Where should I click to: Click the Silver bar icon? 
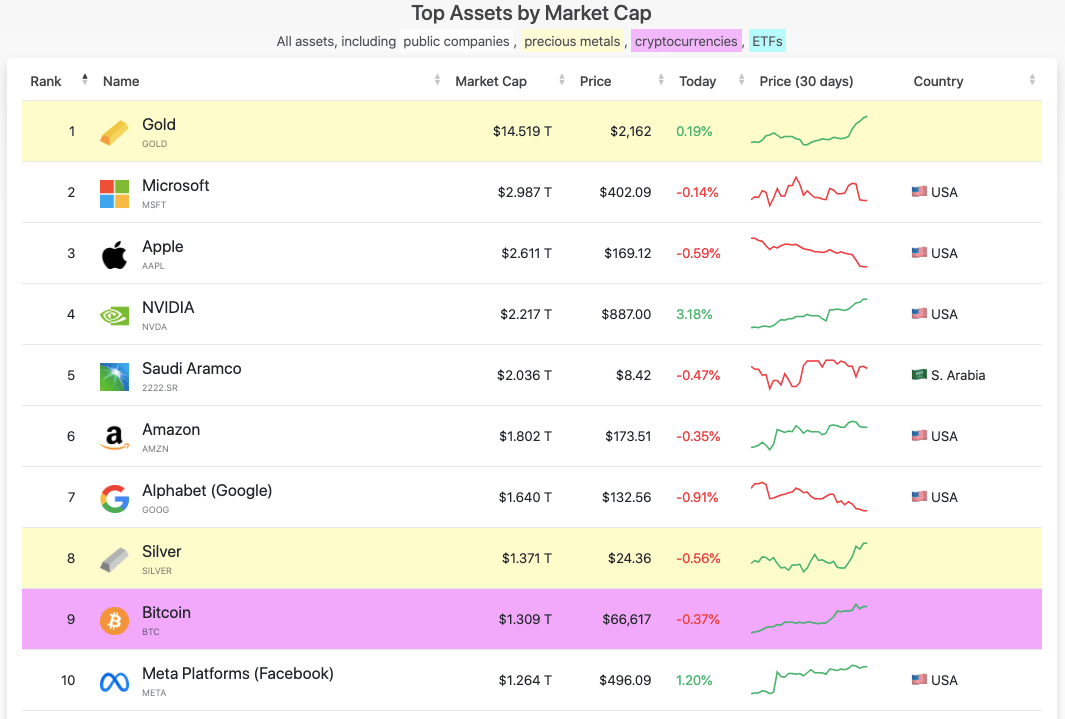click(x=114, y=559)
